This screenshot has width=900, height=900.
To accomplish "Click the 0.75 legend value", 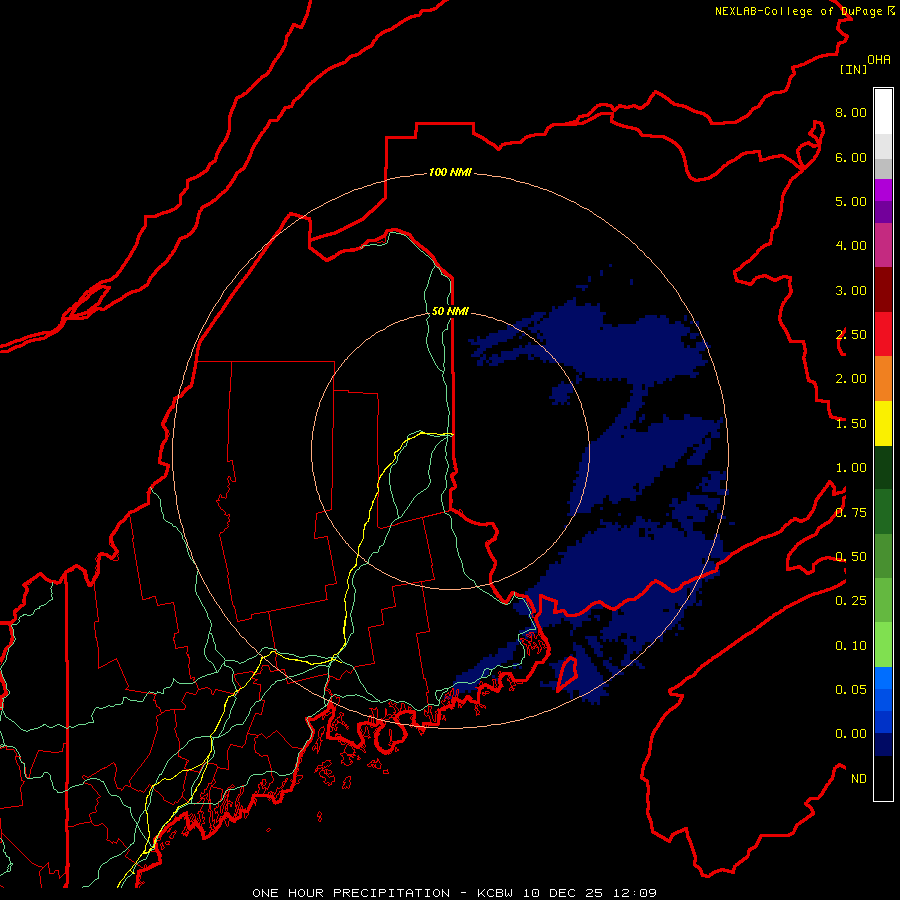I will (x=851, y=513).
